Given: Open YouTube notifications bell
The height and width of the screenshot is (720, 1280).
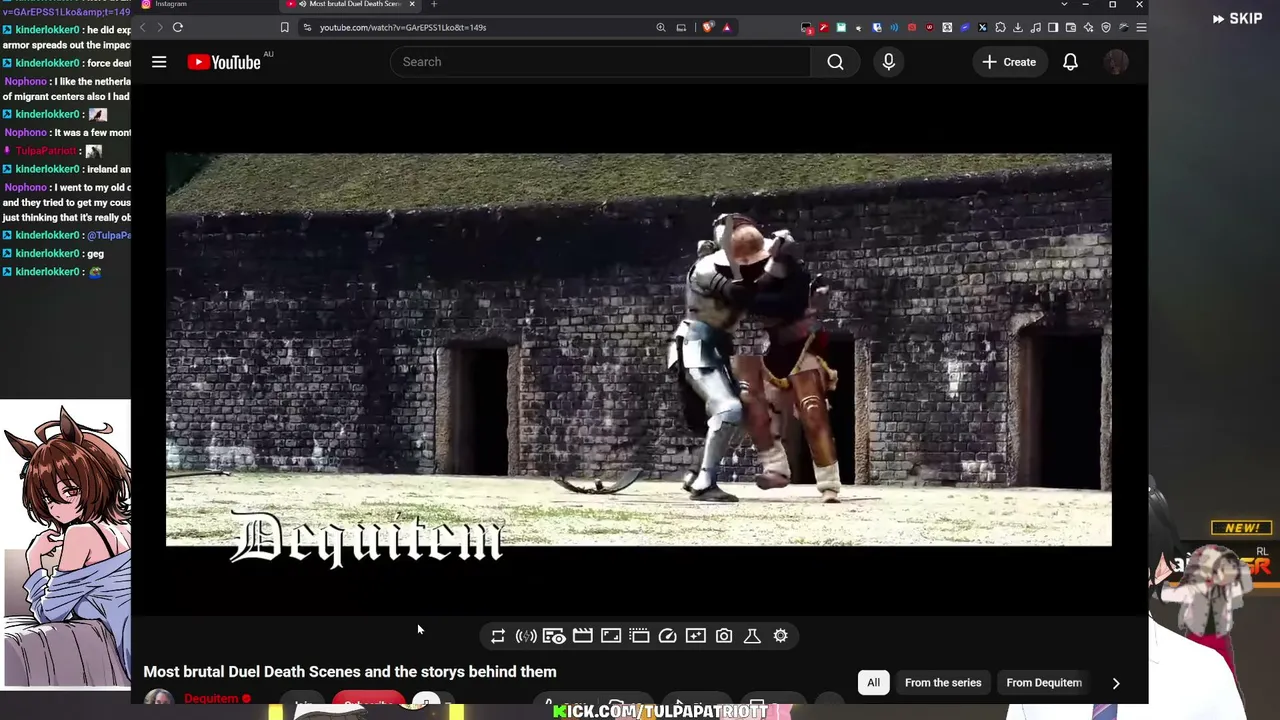Looking at the screenshot, I should pos(1070,62).
